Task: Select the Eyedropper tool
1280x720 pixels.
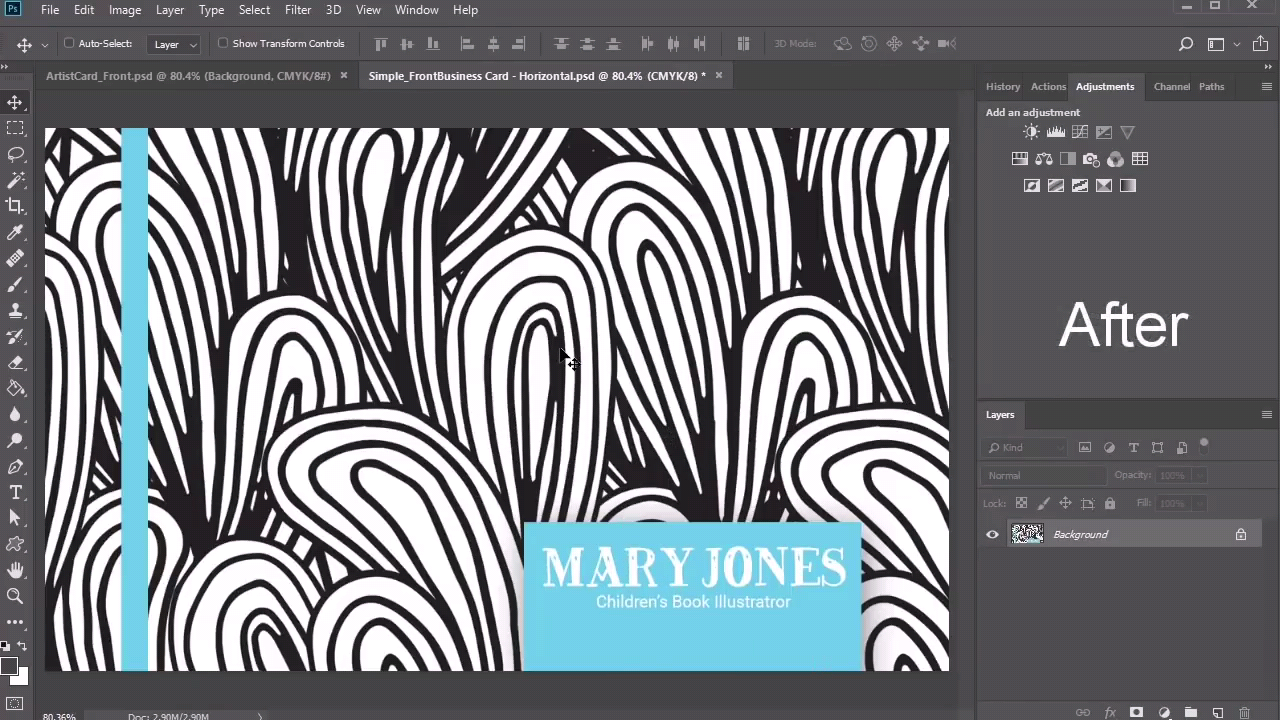Action: pyautogui.click(x=15, y=232)
